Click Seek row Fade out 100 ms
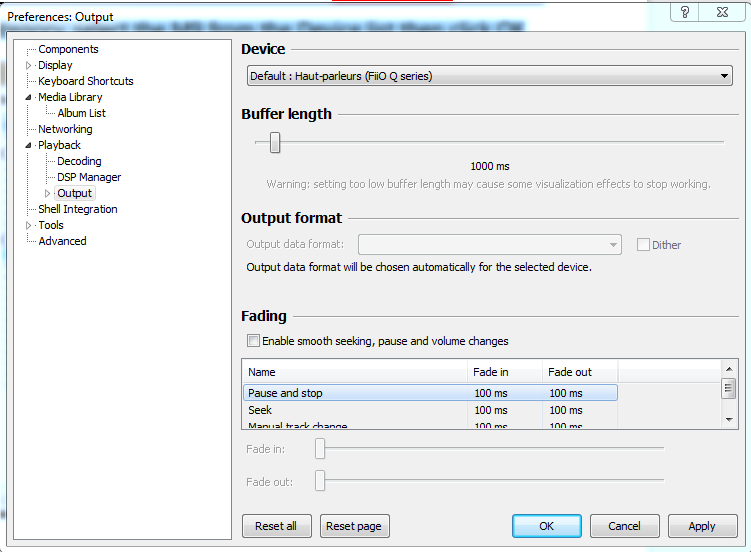The image size is (751, 552). [x=566, y=410]
